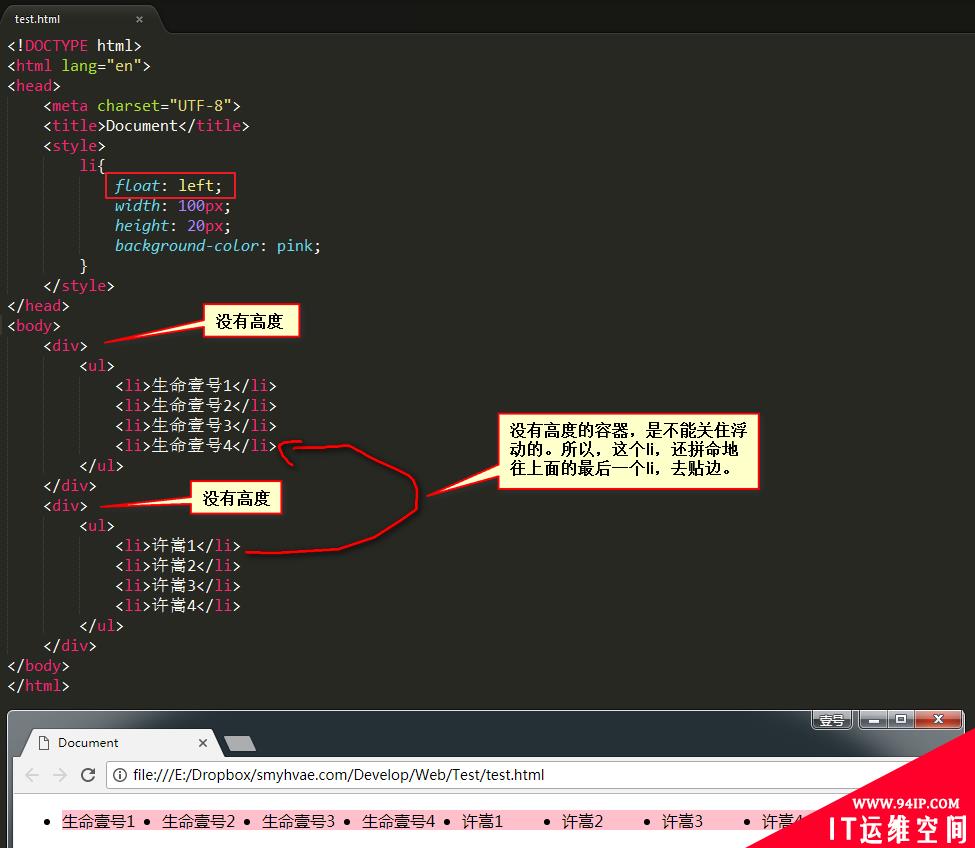Screen dimensions: 975x848
Task: Click code line <li>生命壹号2</li>
Action: (196, 405)
